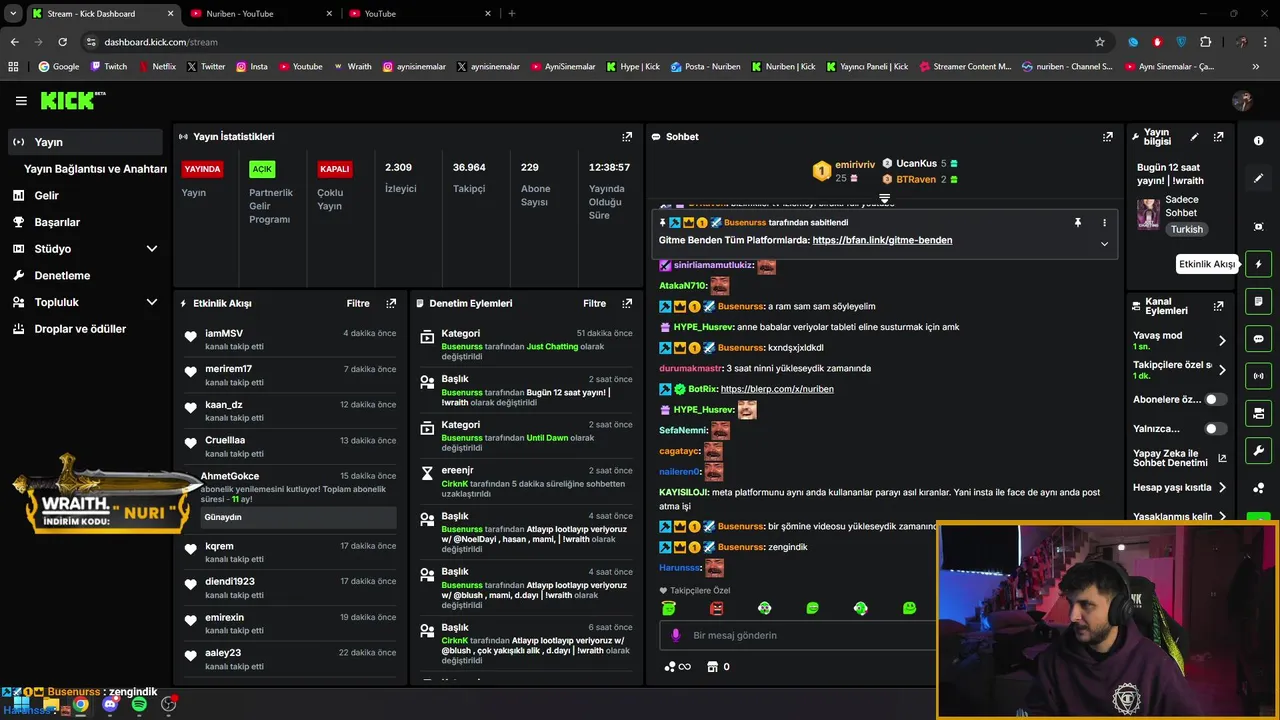Pop out the Kanal Eylemleri panel
The height and width of the screenshot is (720, 1280).
point(1218,306)
